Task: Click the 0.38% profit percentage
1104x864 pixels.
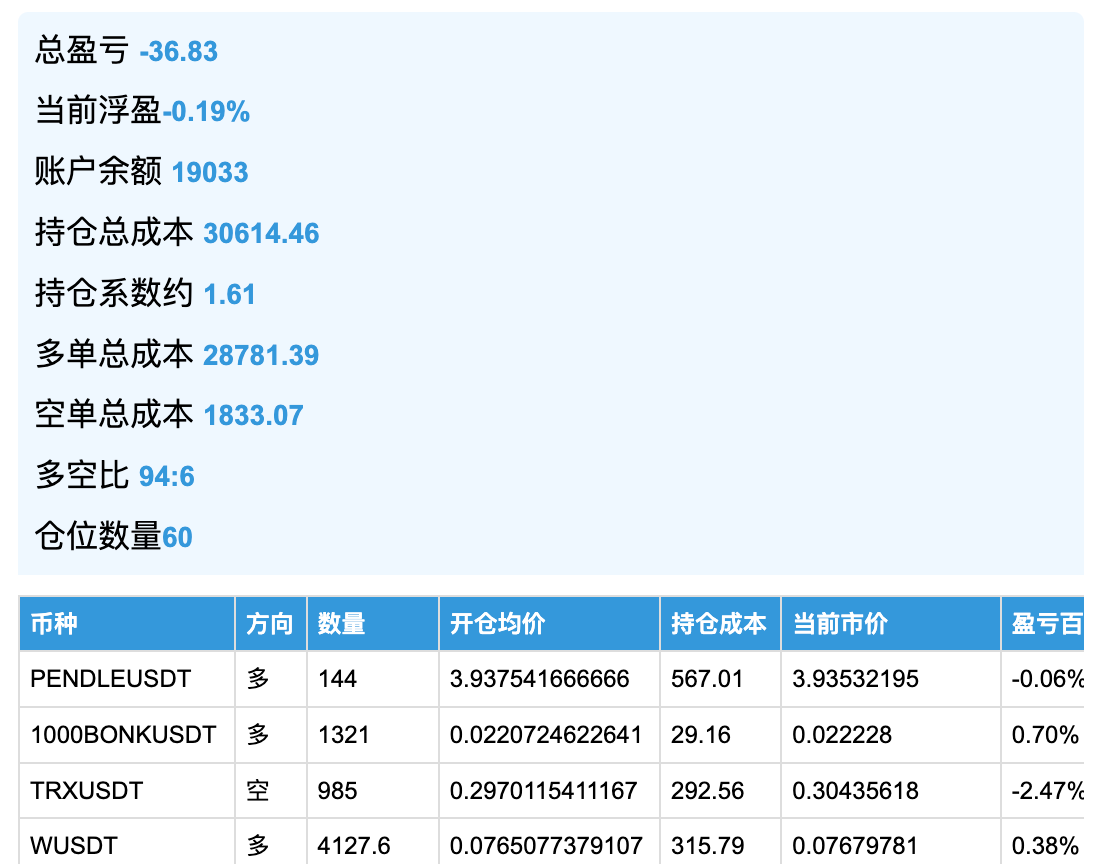Action: point(1045,845)
